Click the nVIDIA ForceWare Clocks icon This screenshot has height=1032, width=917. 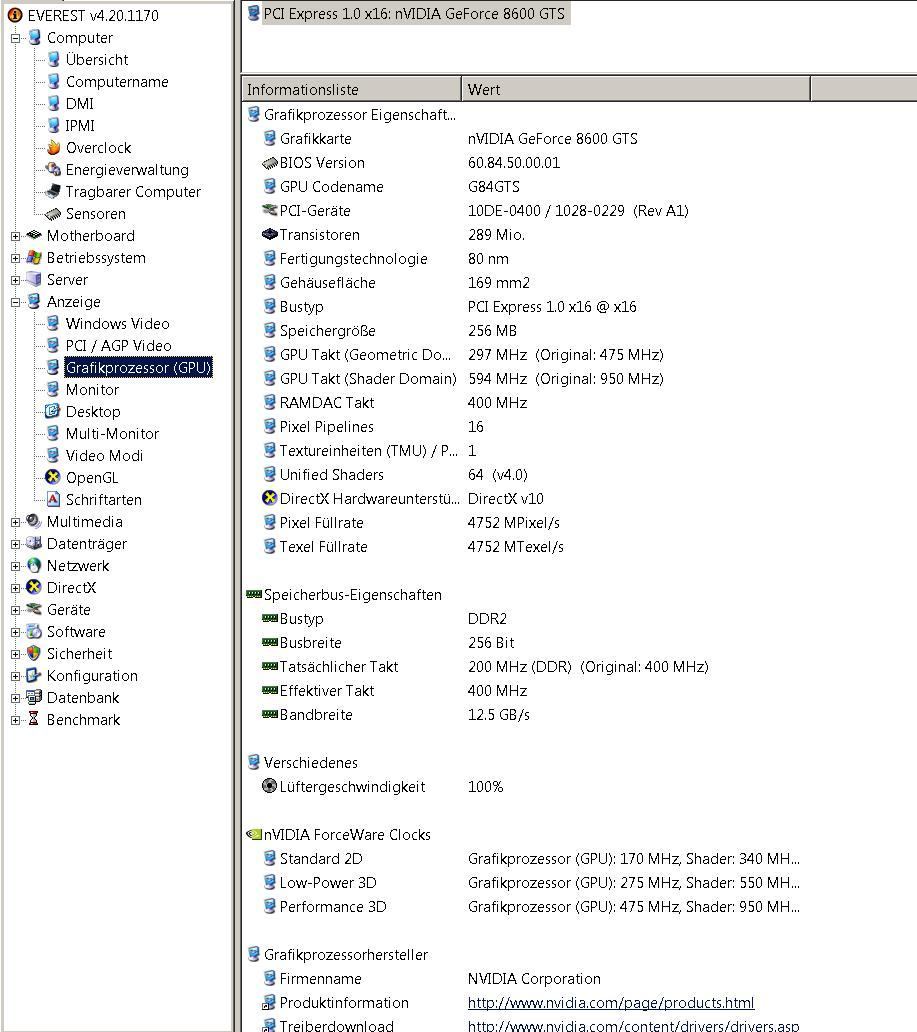click(x=253, y=835)
